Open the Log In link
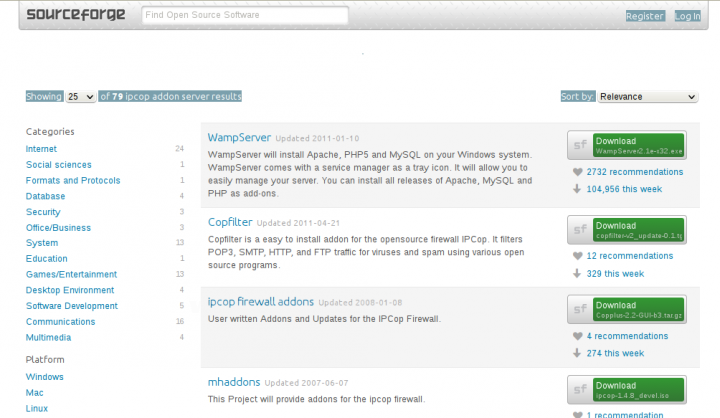Image resolution: width=720 pixels, height=418 pixels. (x=688, y=16)
